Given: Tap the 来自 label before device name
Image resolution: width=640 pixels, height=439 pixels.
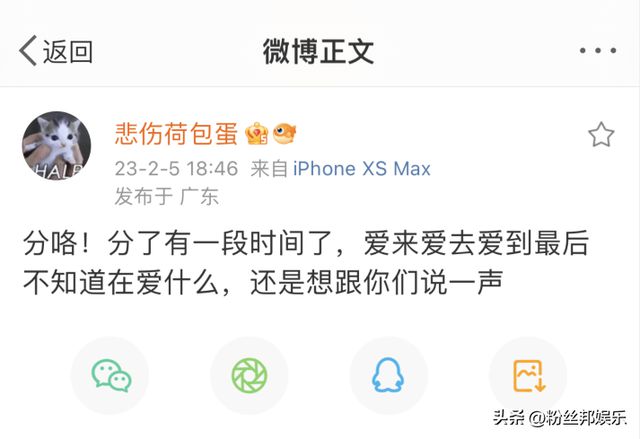Looking at the screenshot, I should coord(269,169).
